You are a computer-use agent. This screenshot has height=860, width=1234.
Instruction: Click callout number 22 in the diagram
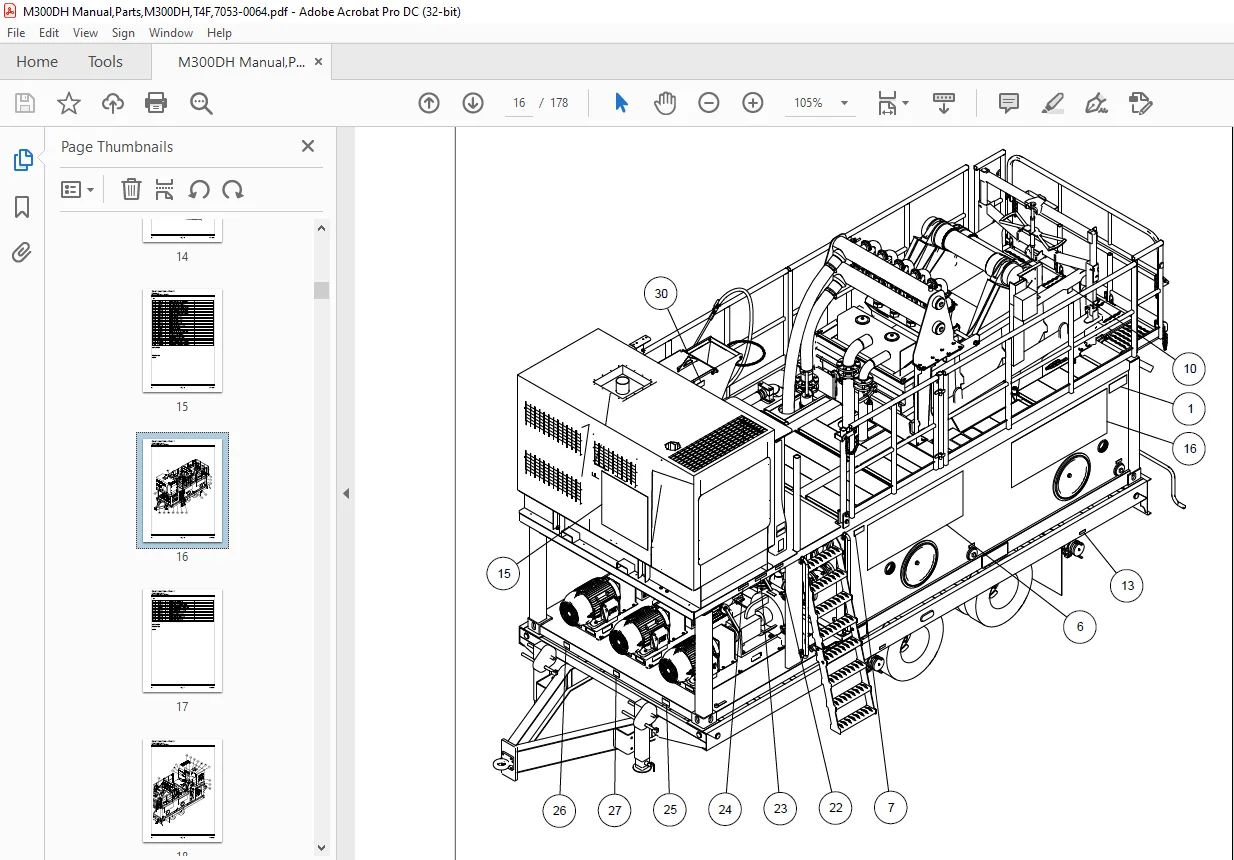[835, 807]
